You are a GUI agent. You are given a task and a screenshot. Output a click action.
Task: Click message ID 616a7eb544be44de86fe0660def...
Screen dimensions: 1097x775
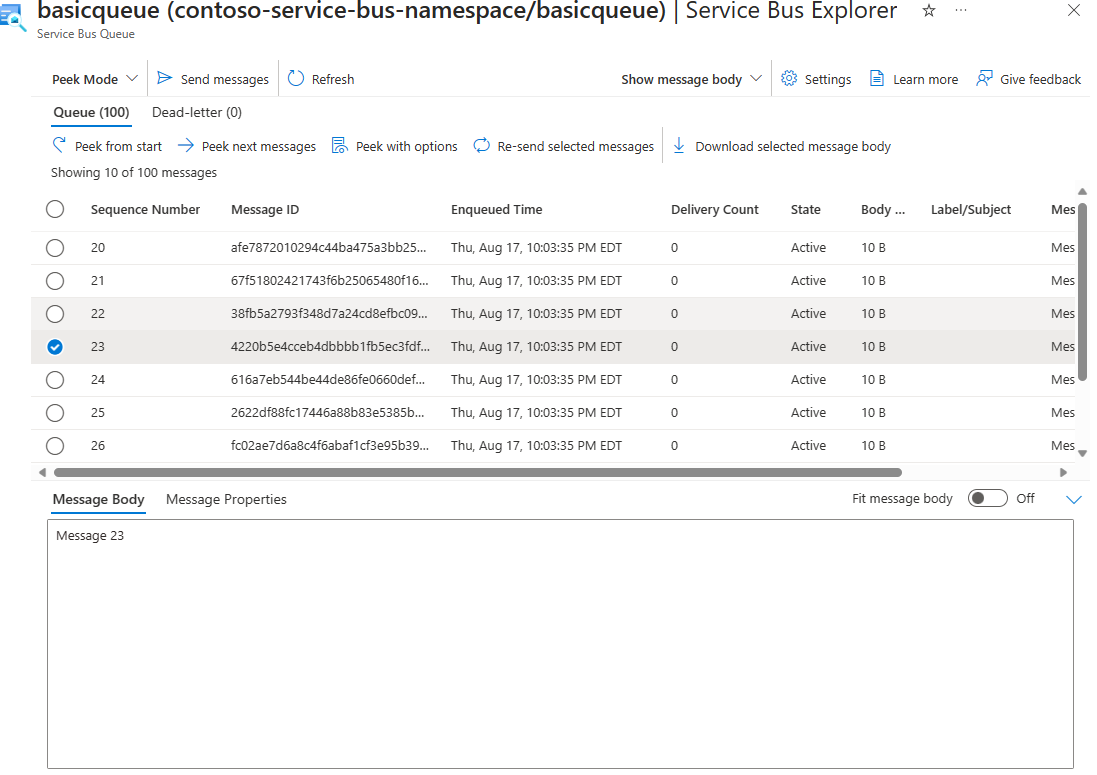click(x=327, y=379)
